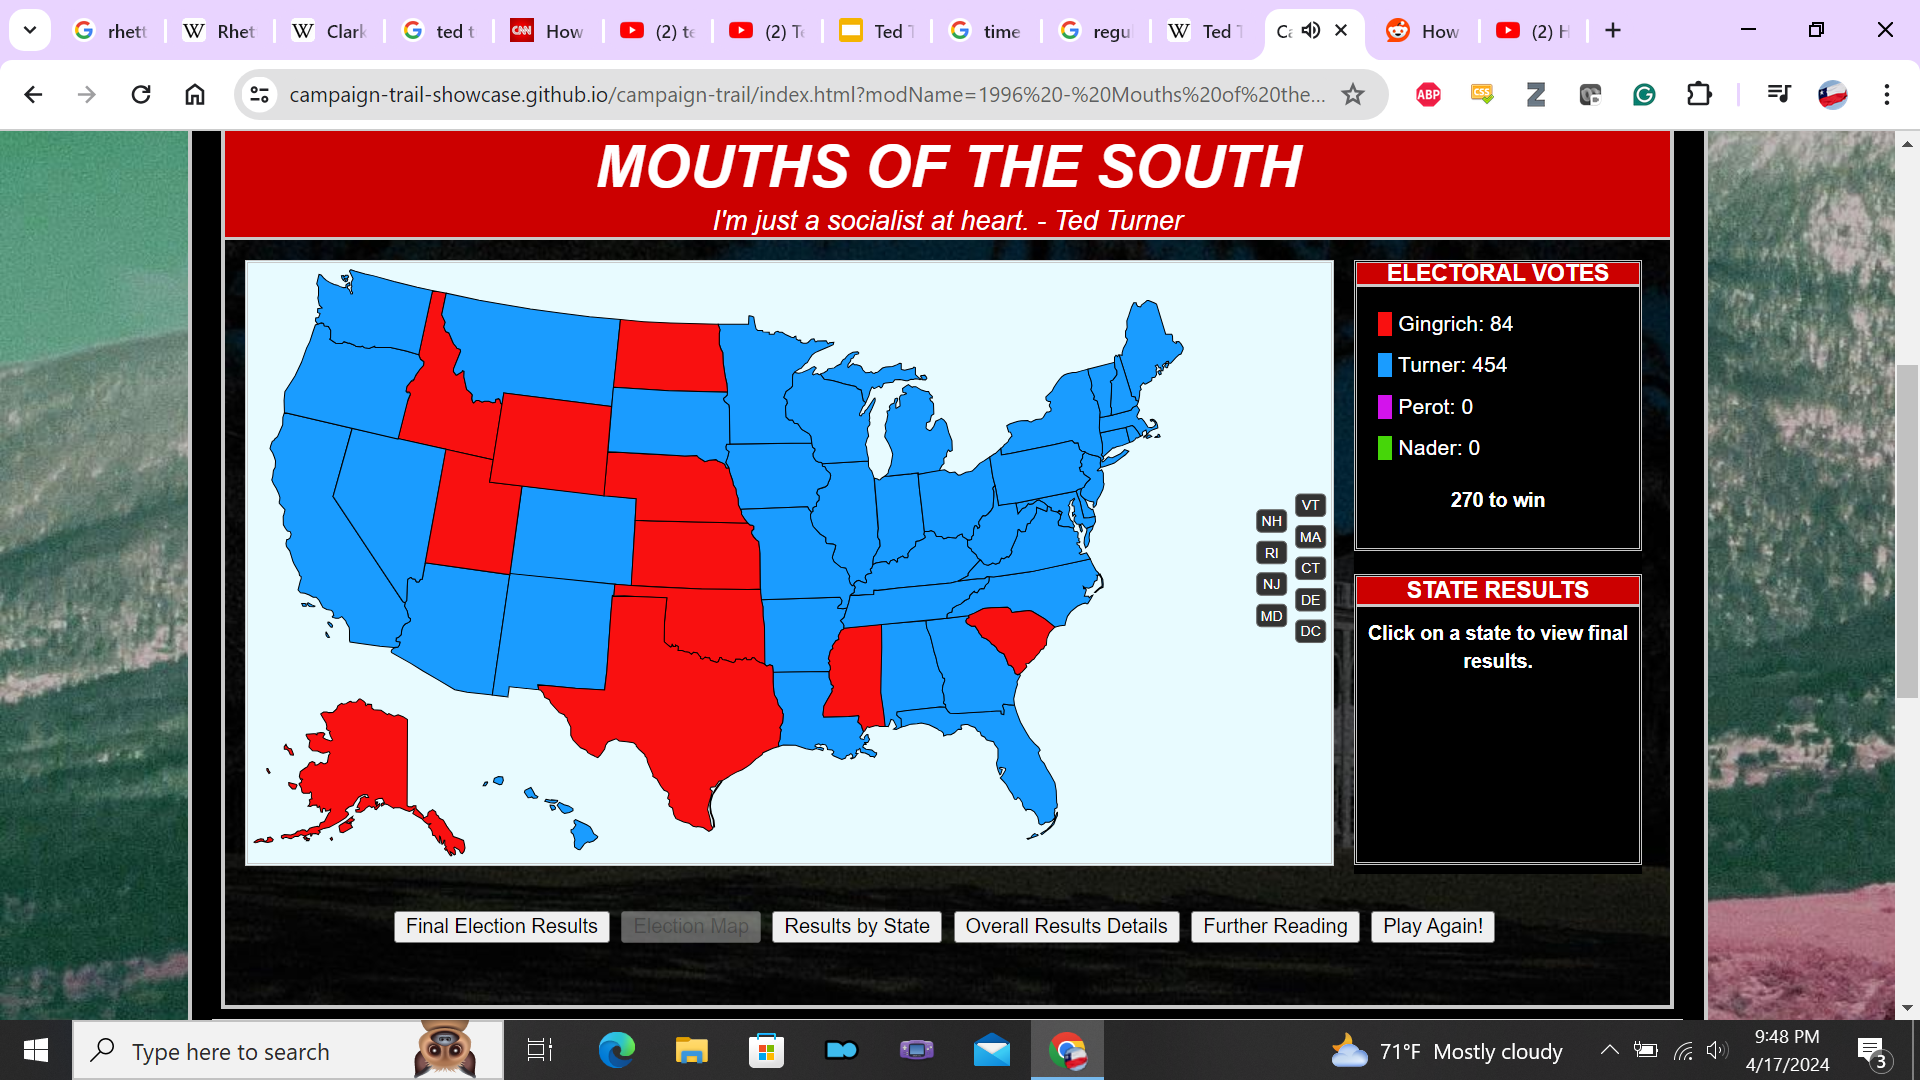Click the page's vertical scrollbar thumb
This screenshot has width=1920, height=1080.
point(1907,531)
